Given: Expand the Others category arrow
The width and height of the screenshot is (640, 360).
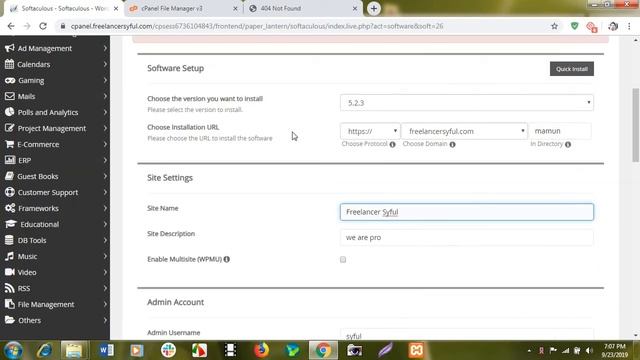Looking at the screenshot, I should (105, 320).
